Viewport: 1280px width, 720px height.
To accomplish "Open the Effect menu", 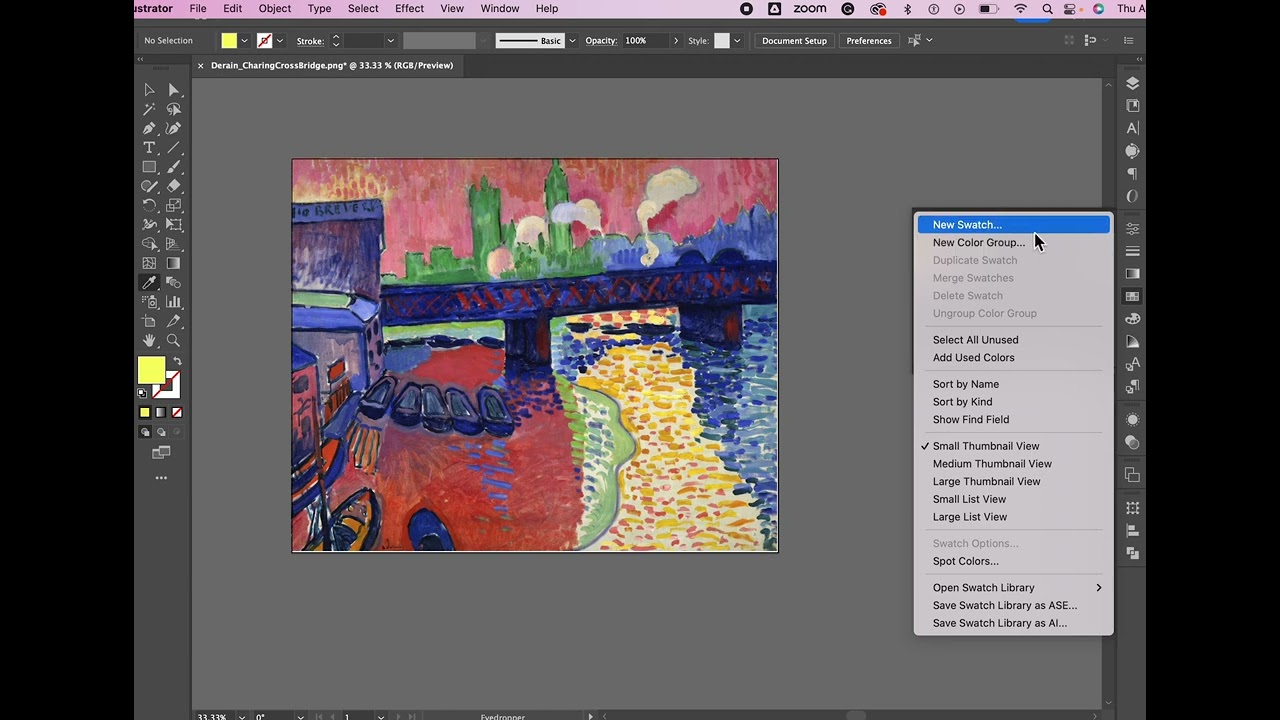I will tap(409, 9).
